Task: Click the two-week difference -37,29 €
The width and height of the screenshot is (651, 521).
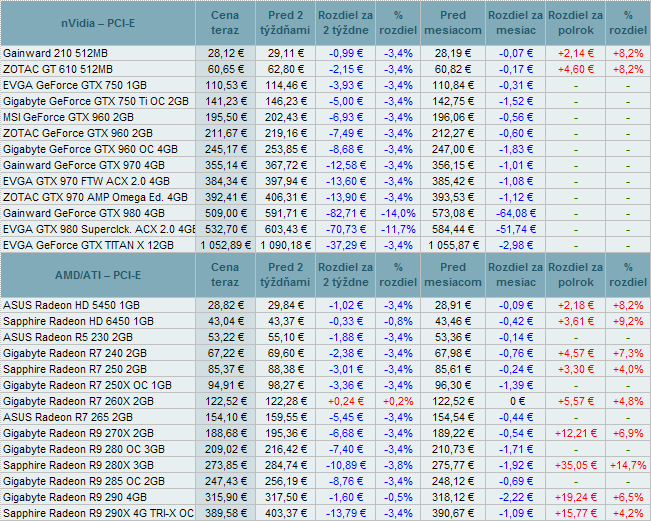Action: click(346, 245)
